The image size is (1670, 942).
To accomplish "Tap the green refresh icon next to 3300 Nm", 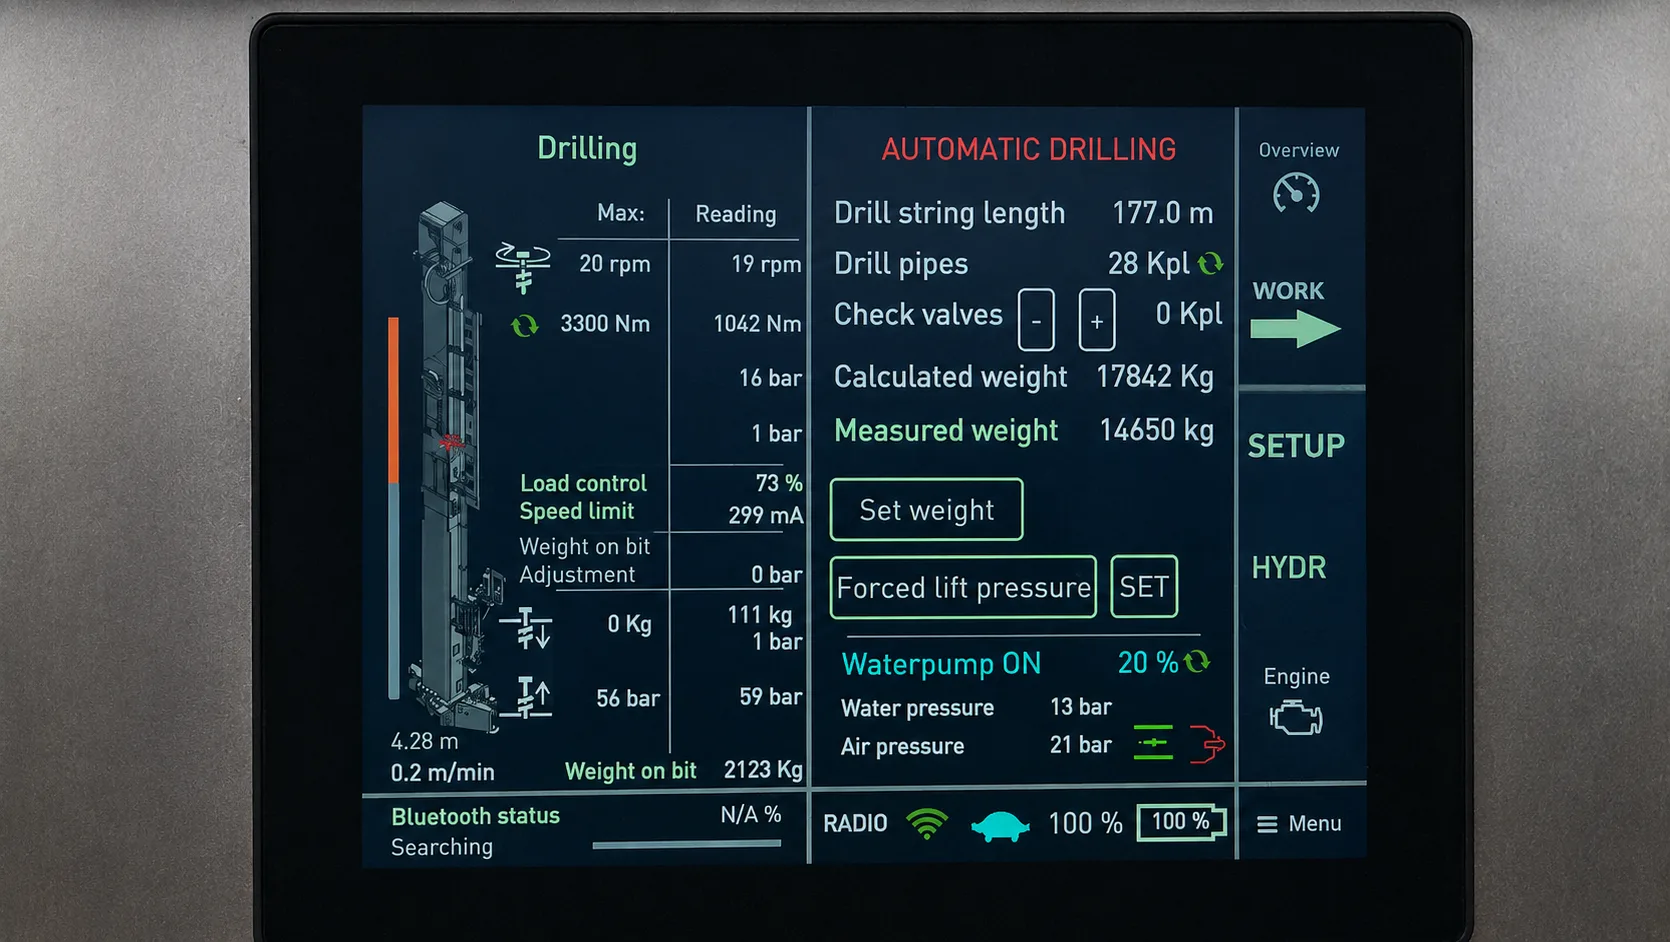I will click(x=524, y=325).
